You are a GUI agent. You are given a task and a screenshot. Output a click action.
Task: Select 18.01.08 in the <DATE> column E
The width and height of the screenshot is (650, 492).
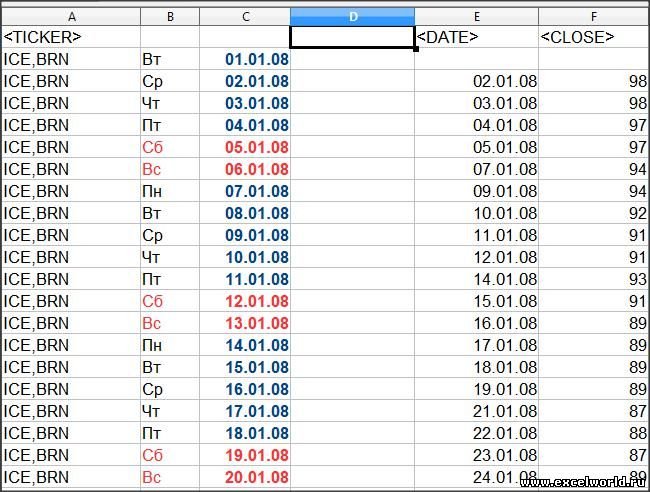point(476,366)
